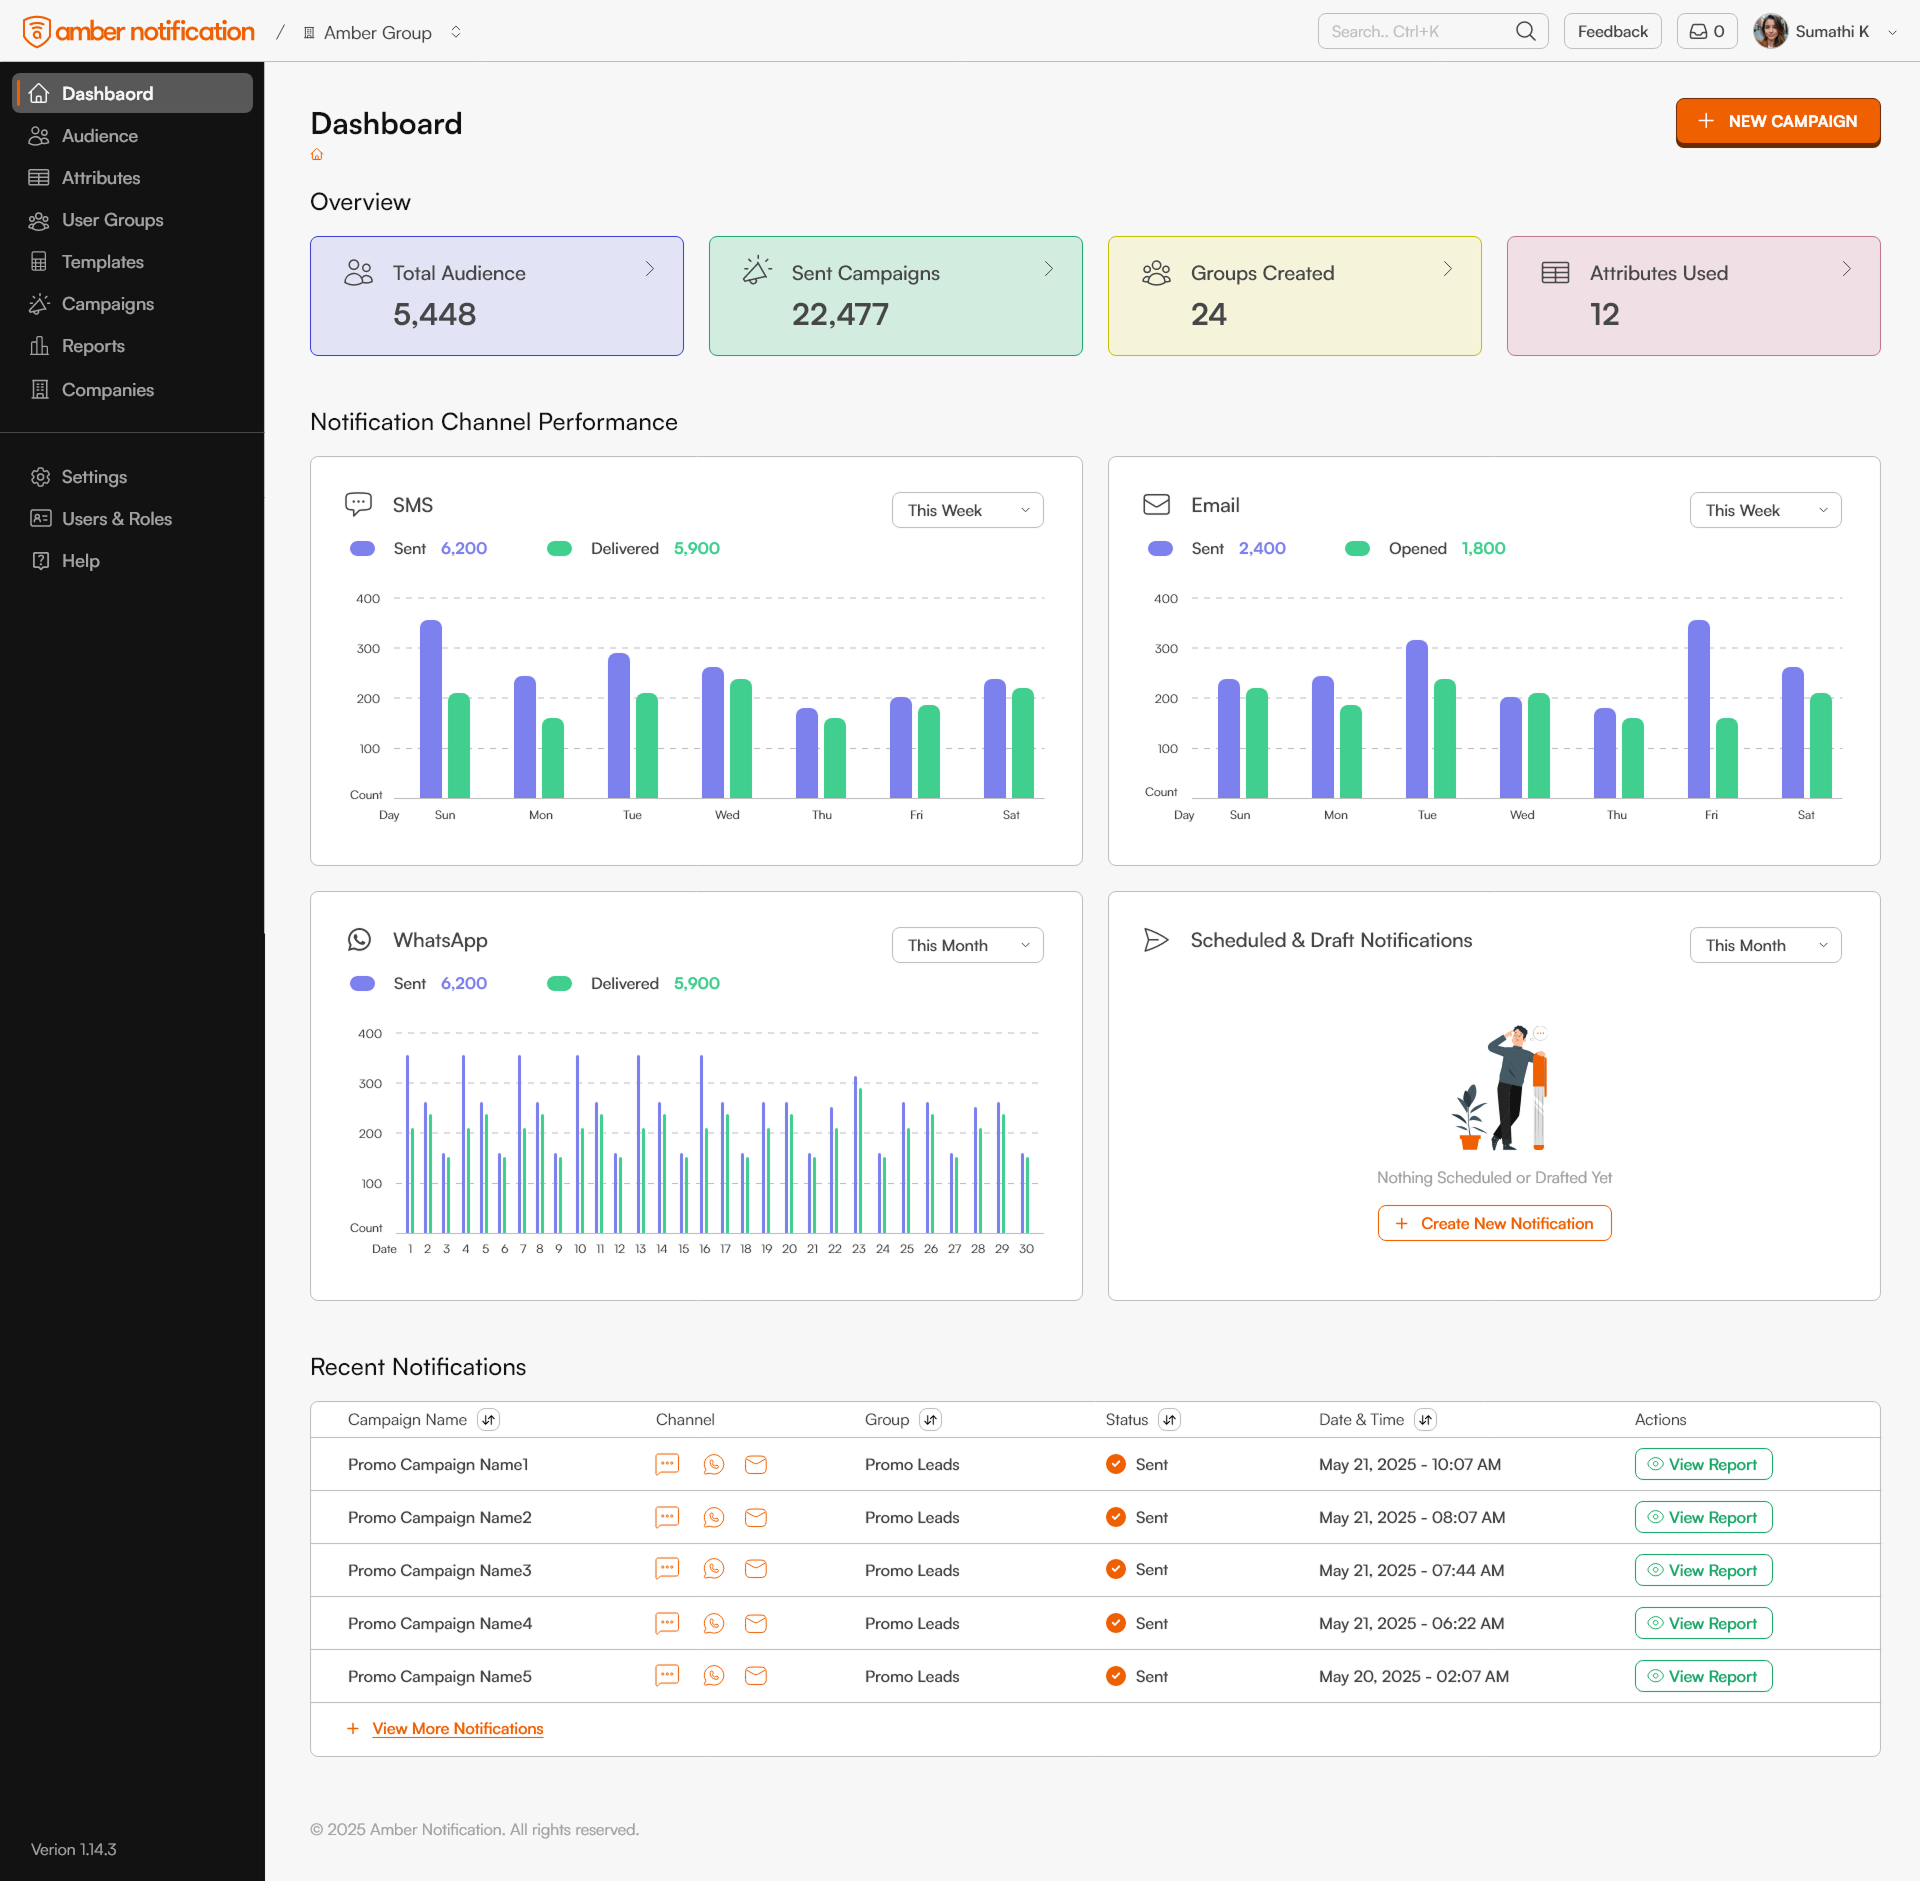Open the inbox notifications icon
This screenshot has height=1881, width=1920.
click(x=1707, y=31)
